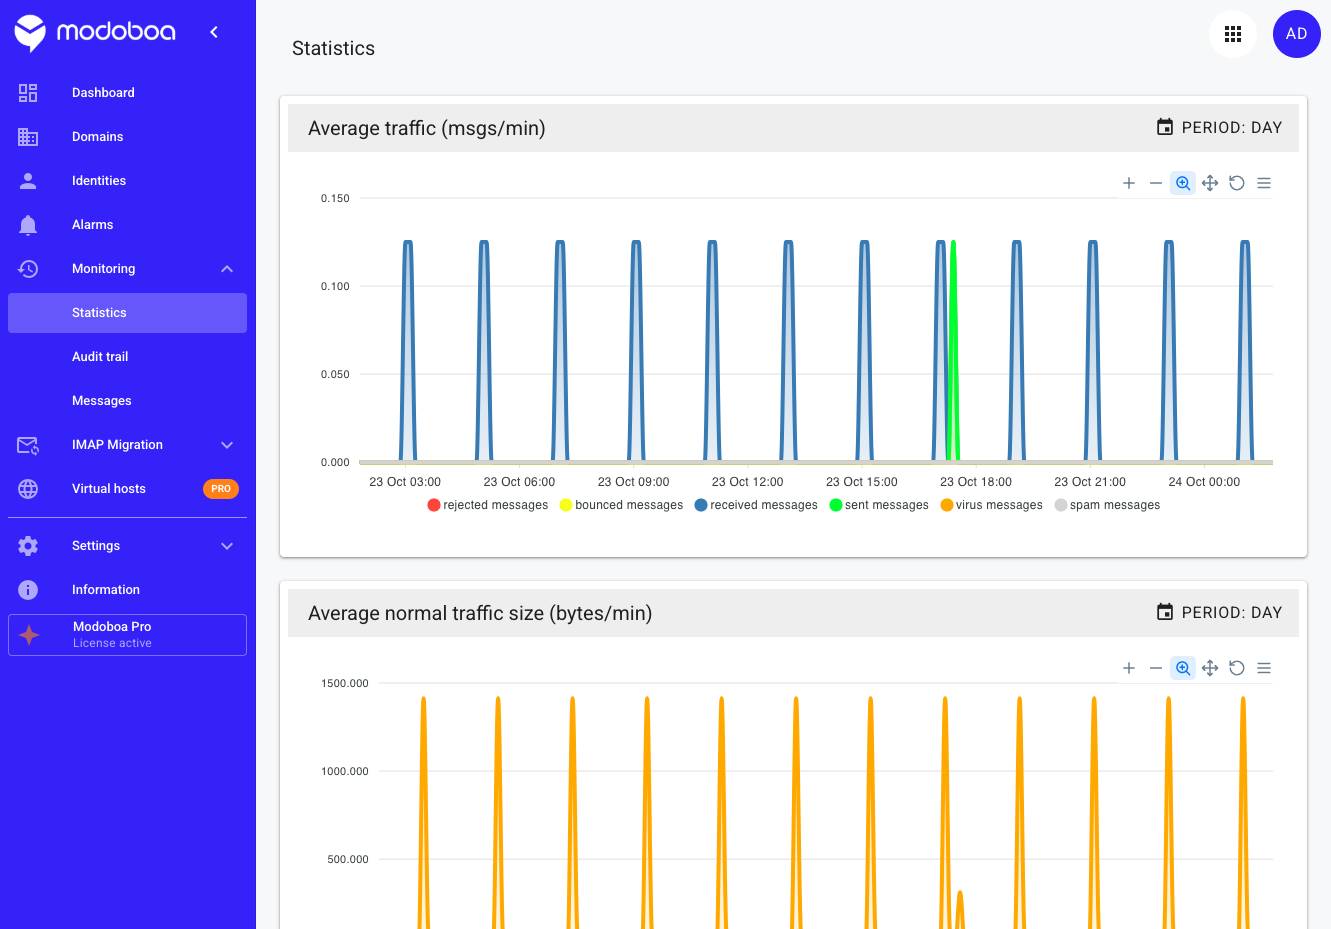Click the AD user avatar

point(1297,34)
